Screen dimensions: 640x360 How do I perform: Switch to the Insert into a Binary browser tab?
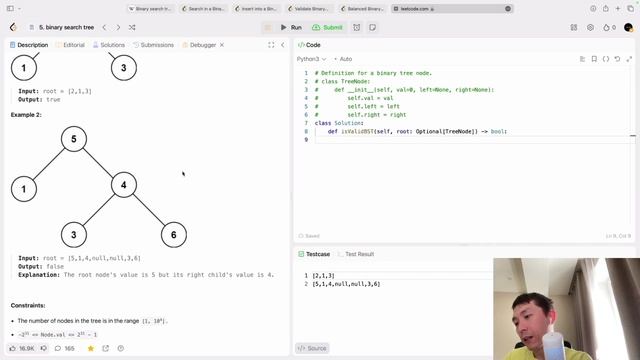[257, 9]
